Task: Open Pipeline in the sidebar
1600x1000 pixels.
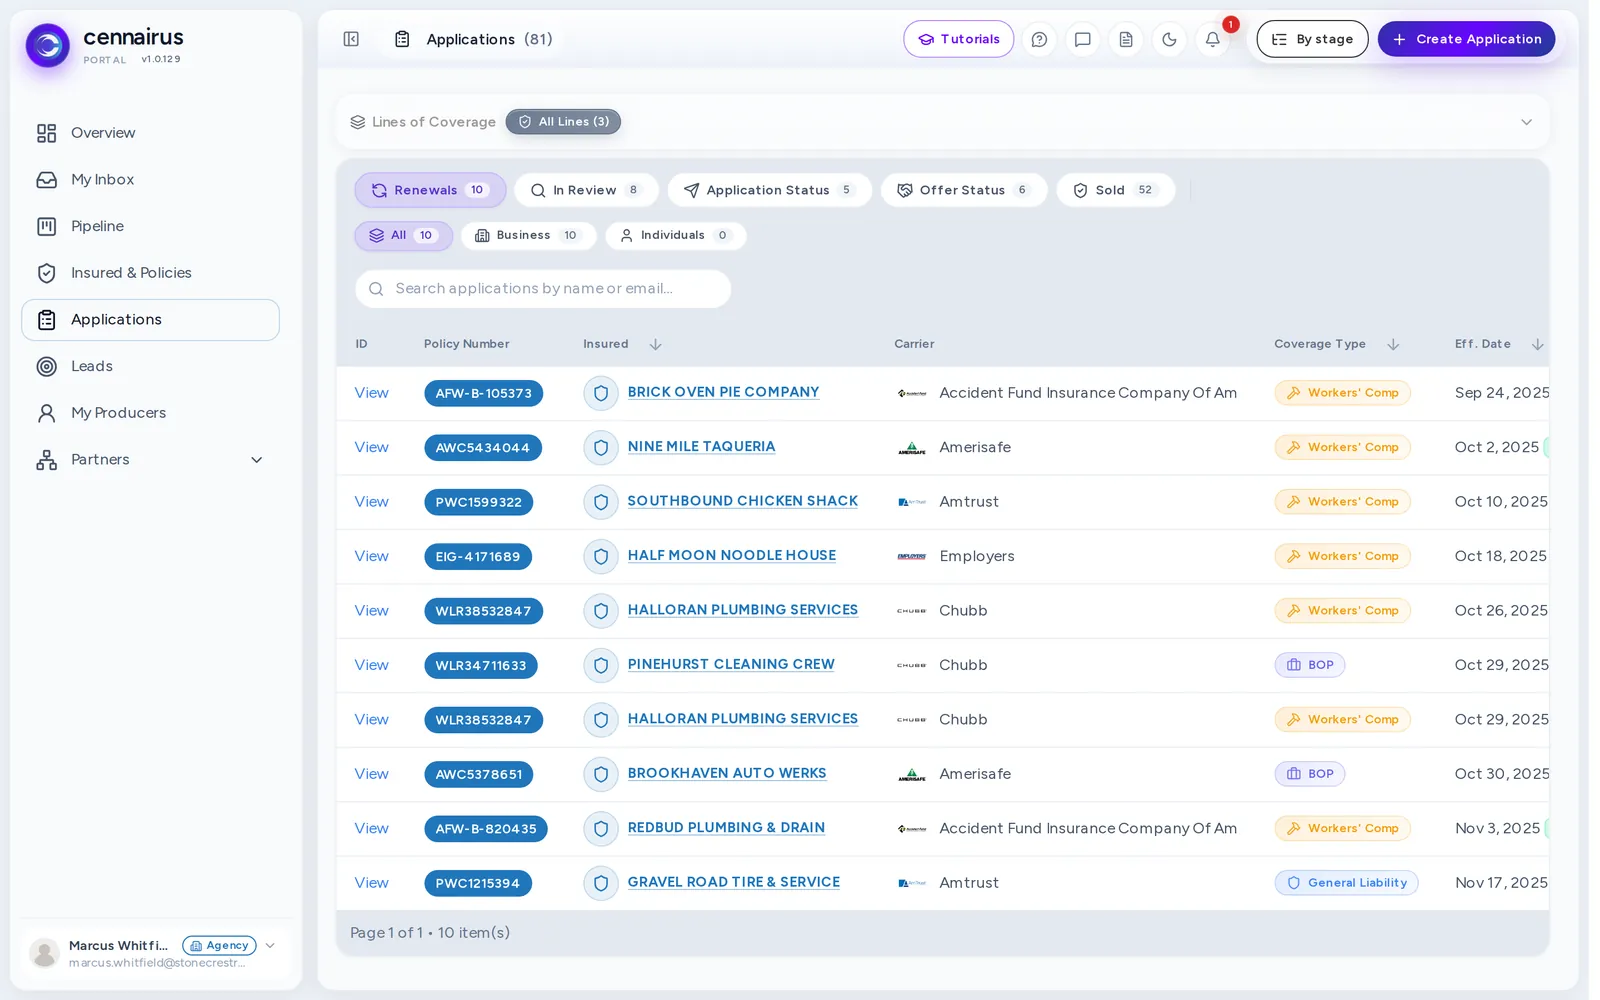Action: tap(150, 227)
